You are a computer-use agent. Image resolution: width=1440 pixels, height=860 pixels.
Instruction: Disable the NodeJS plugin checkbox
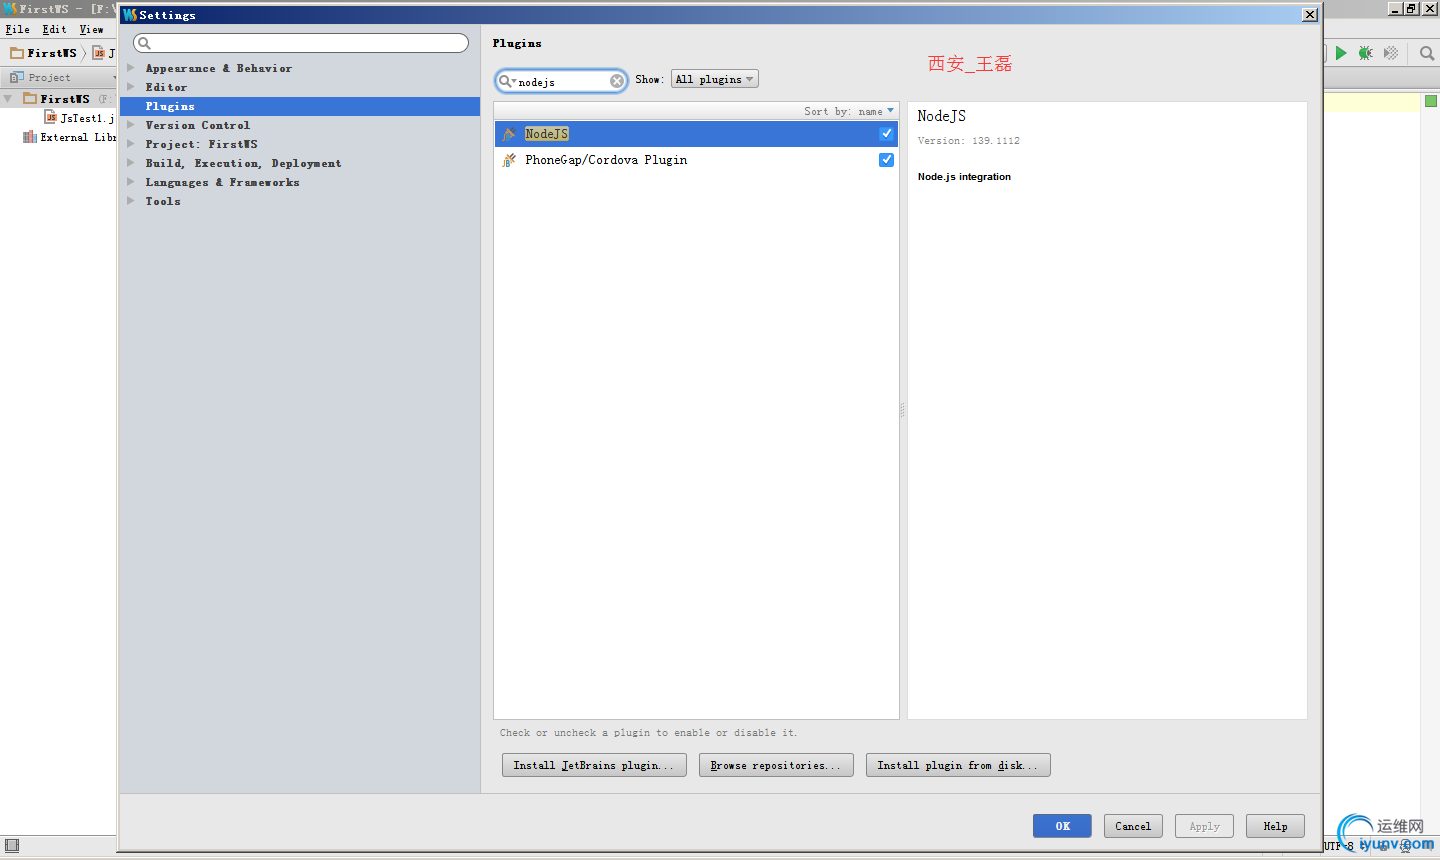tap(886, 134)
